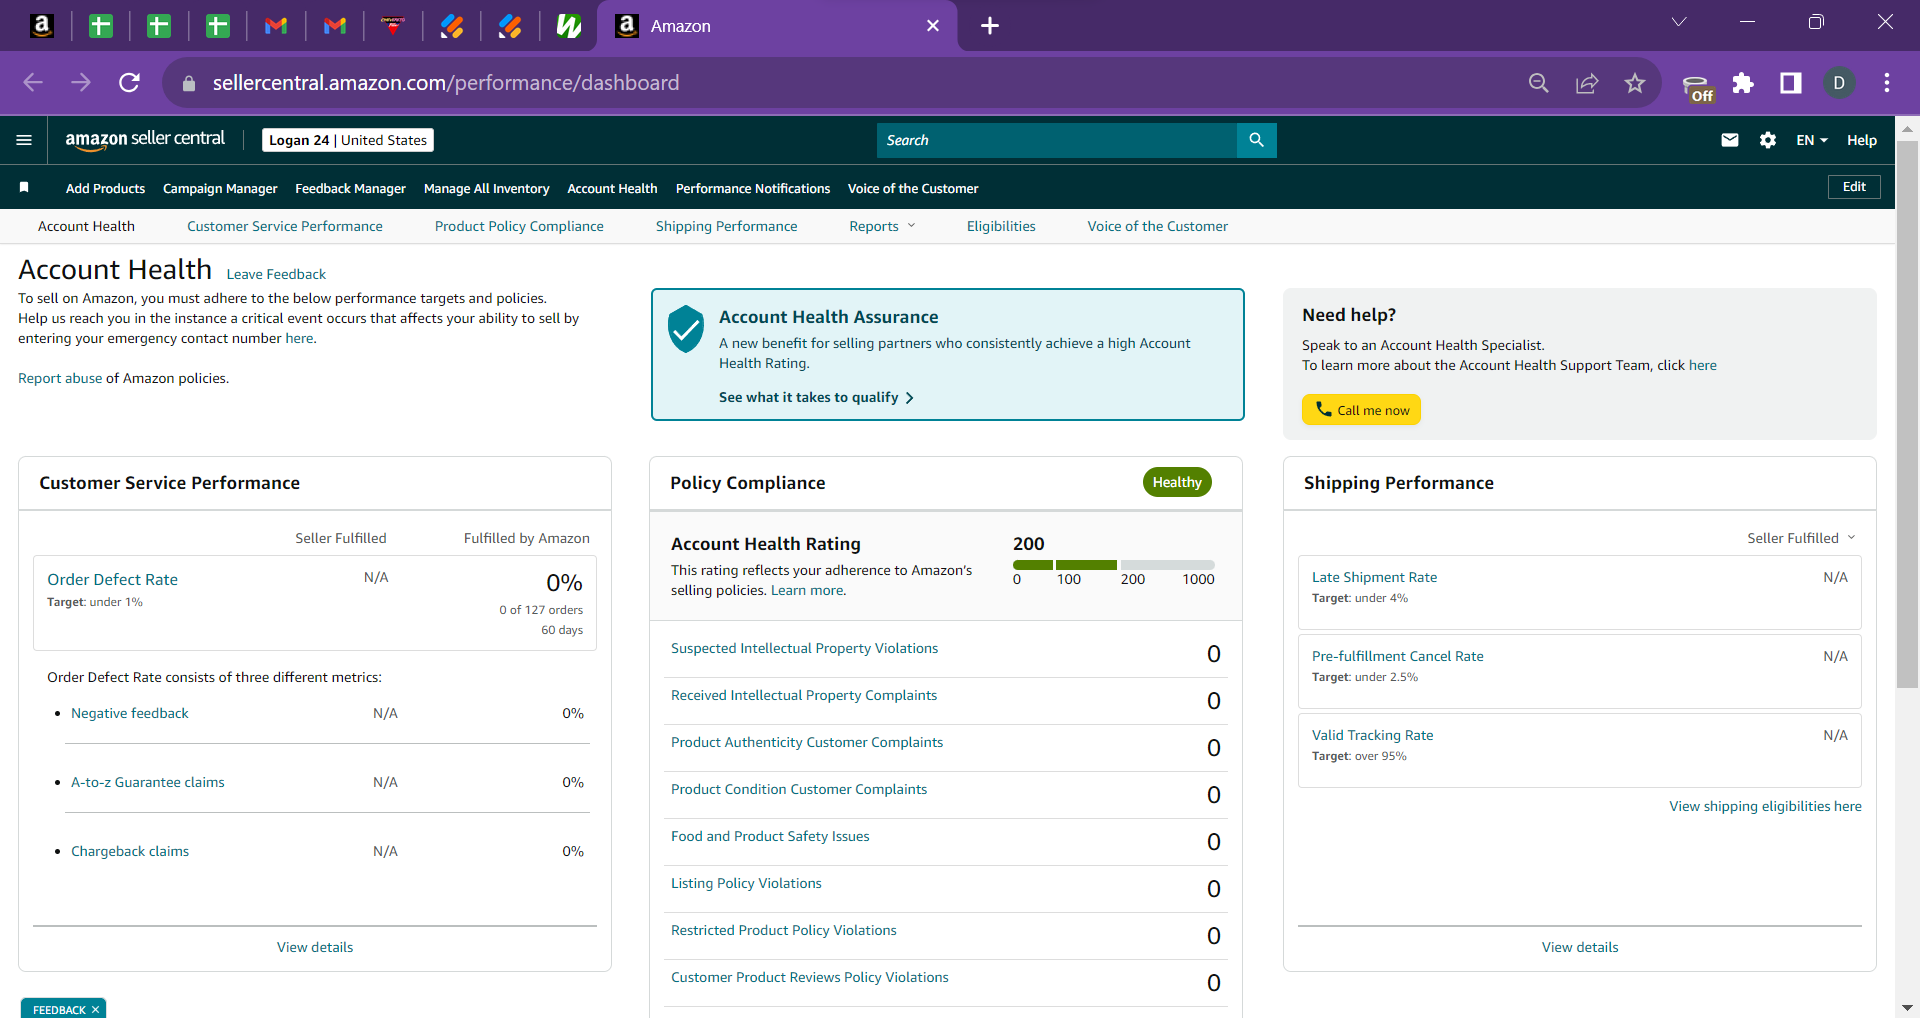Open A-to-z Guarantee claims

(148, 782)
